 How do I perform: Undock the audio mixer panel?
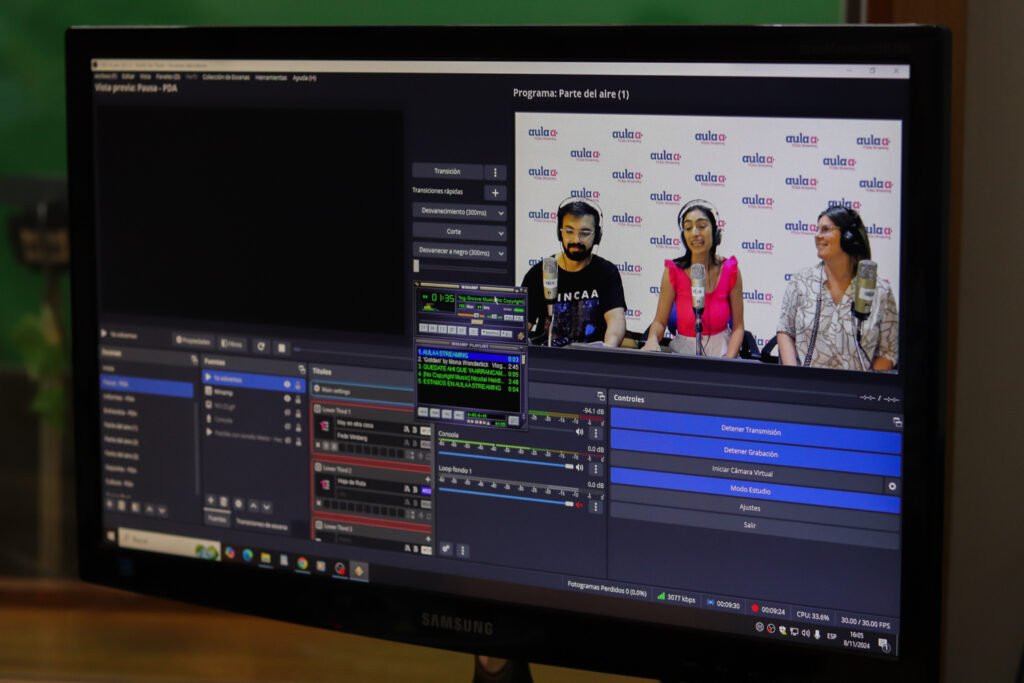[601, 396]
